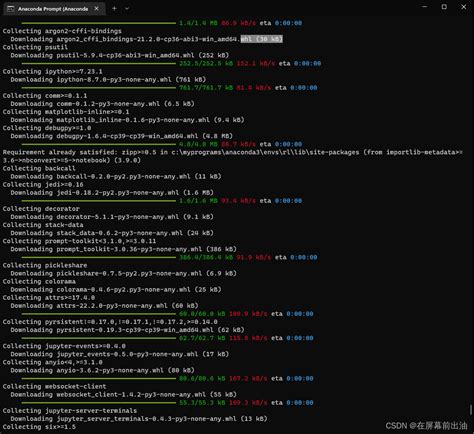Click the 'Collecting six>=1.5' line
The width and height of the screenshot is (474, 434).
39,427
